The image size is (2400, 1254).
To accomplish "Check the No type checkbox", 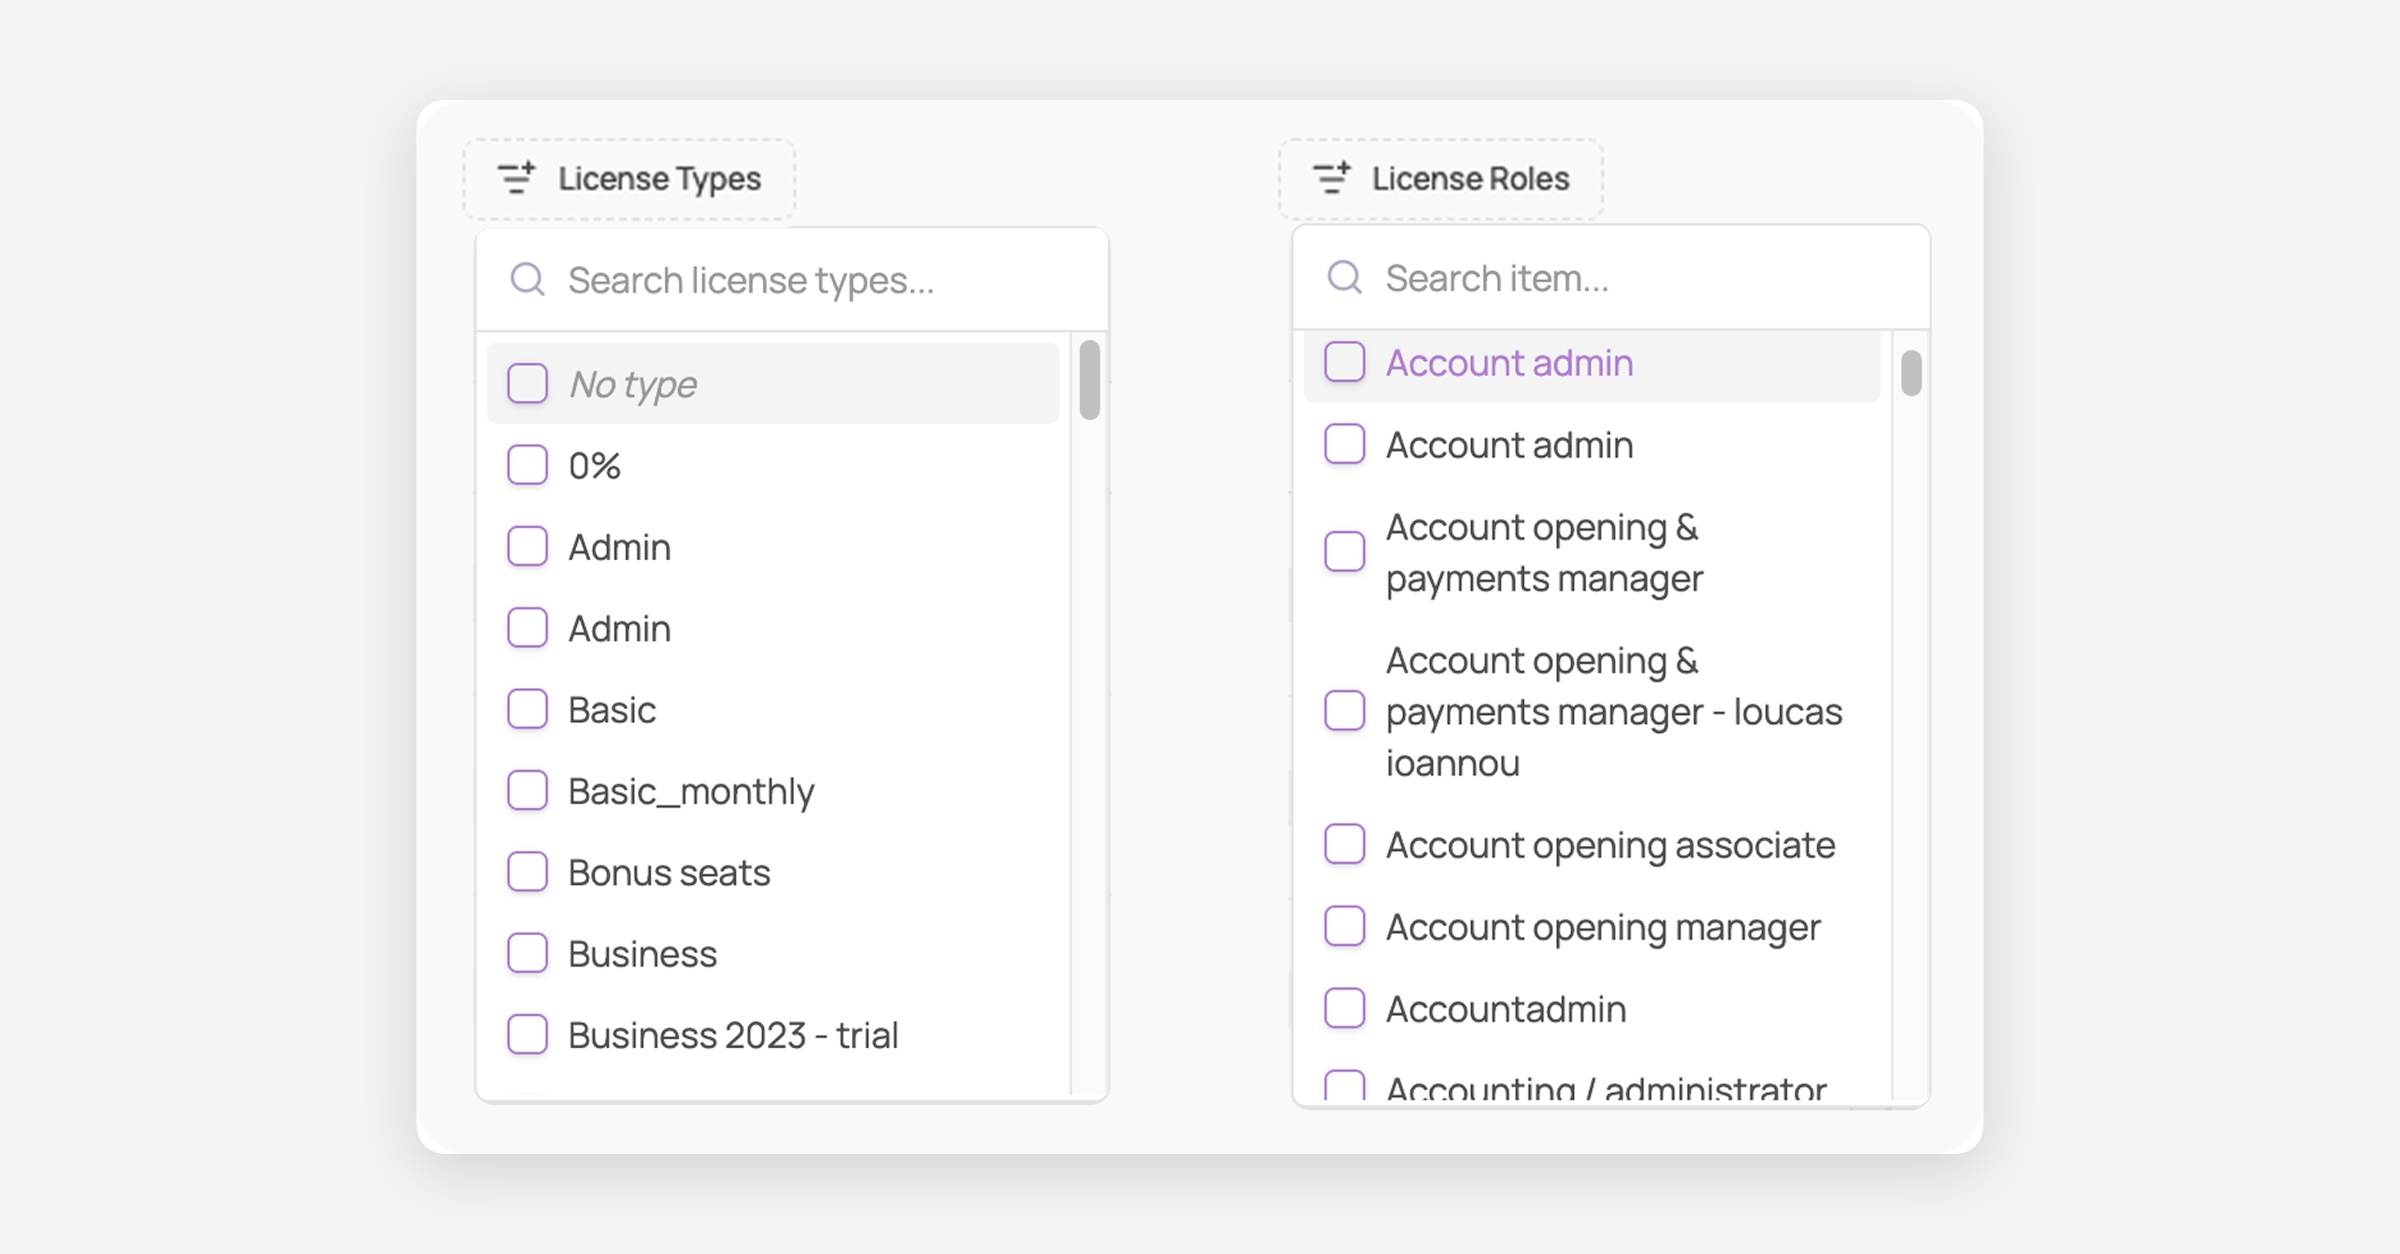I will tap(527, 383).
